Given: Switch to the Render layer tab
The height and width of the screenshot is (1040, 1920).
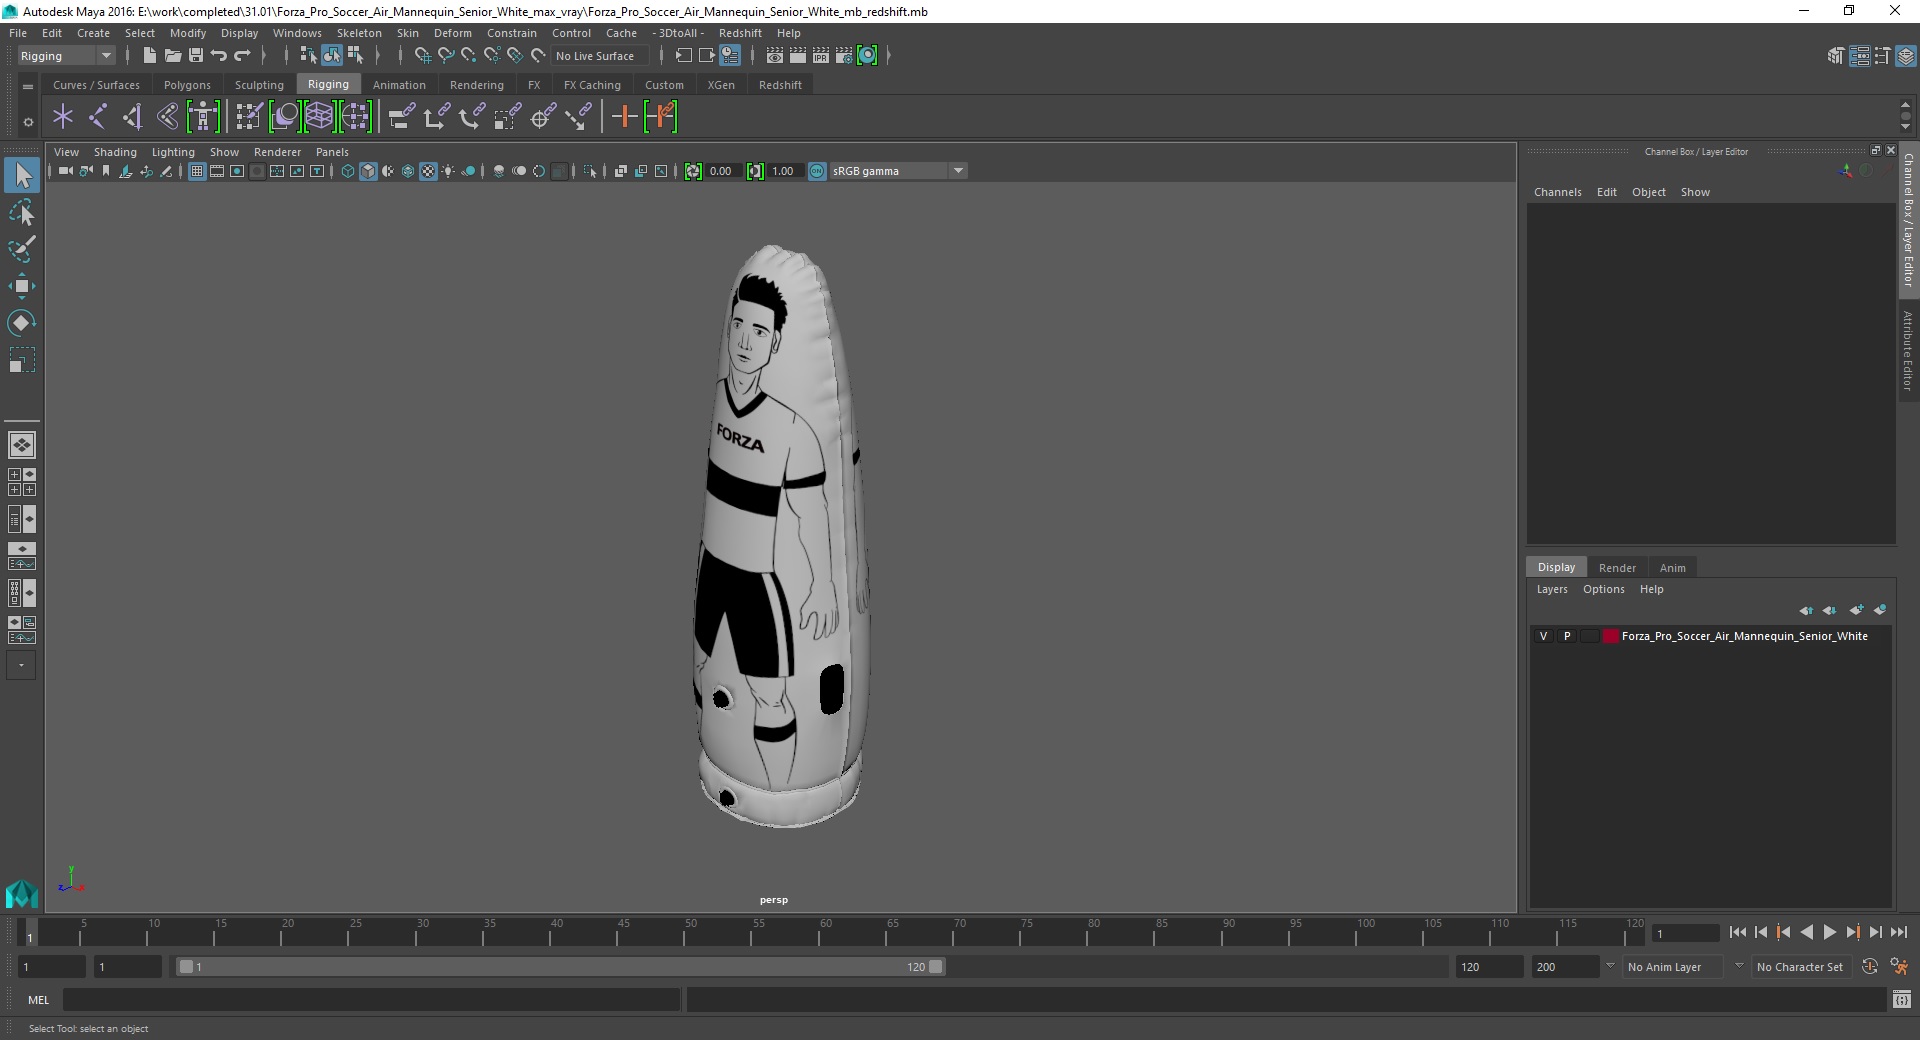Looking at the screenshot, I should click(x=1617, y=568).
